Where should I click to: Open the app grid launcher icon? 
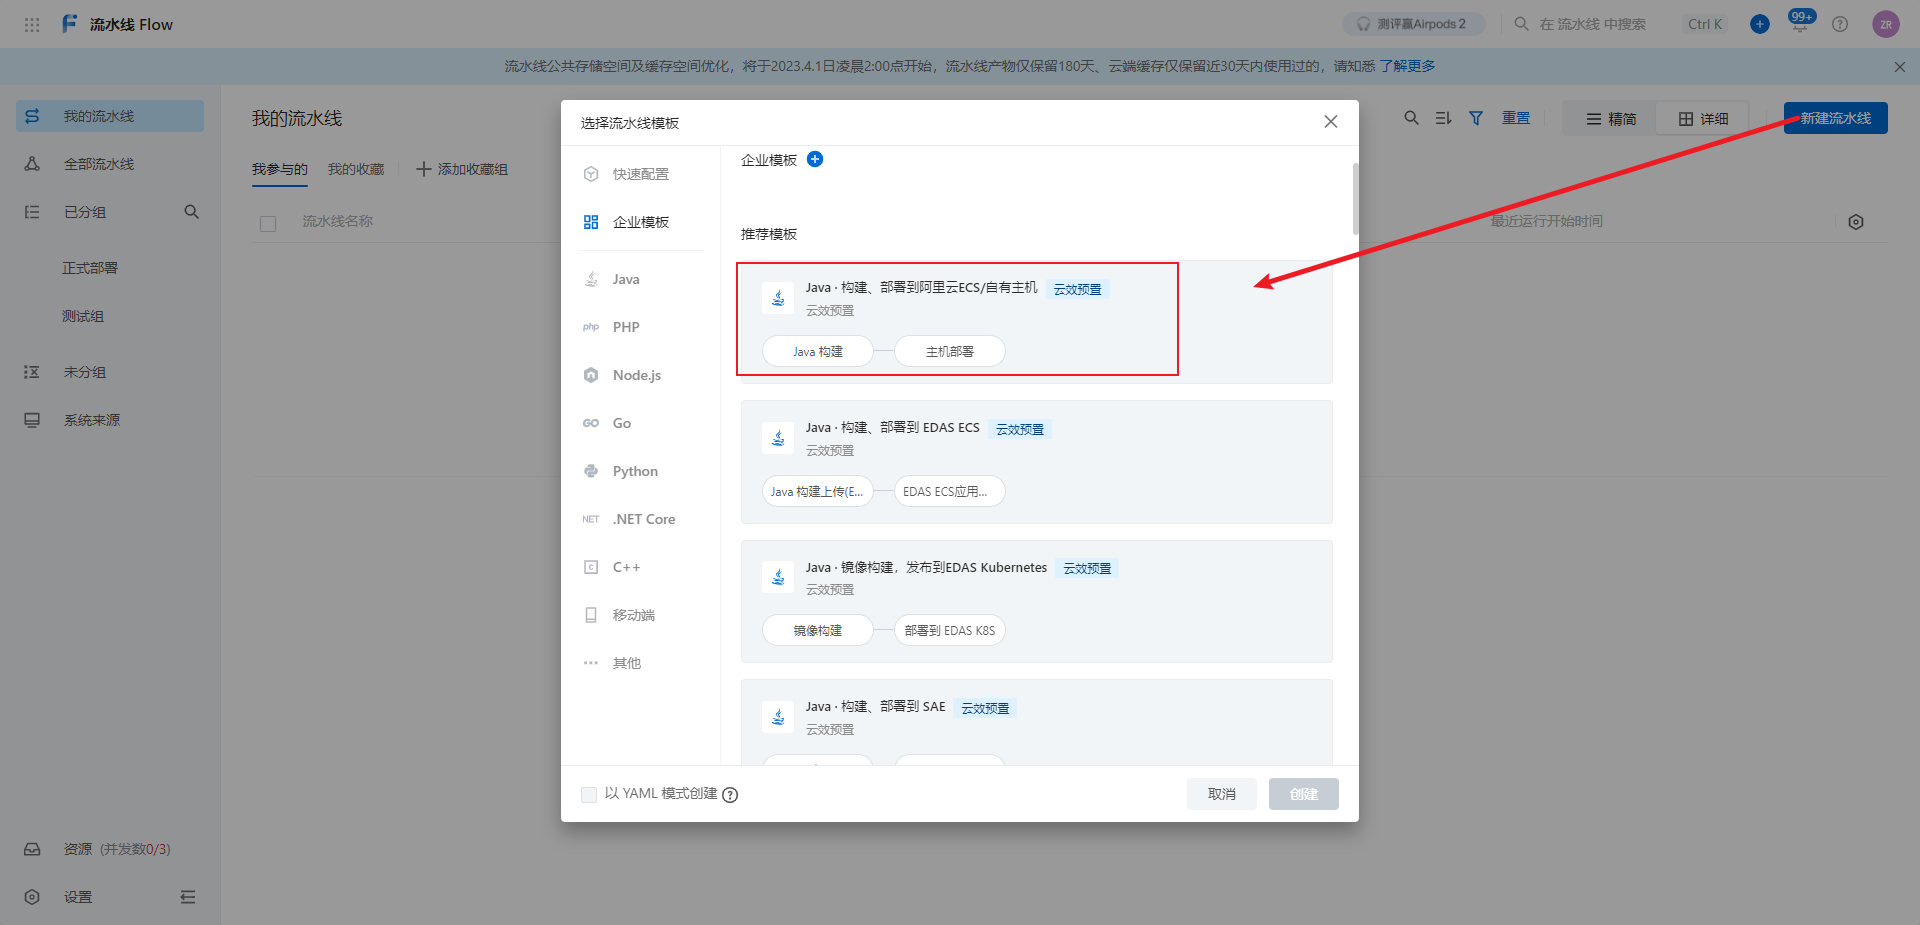click(32, 24)
